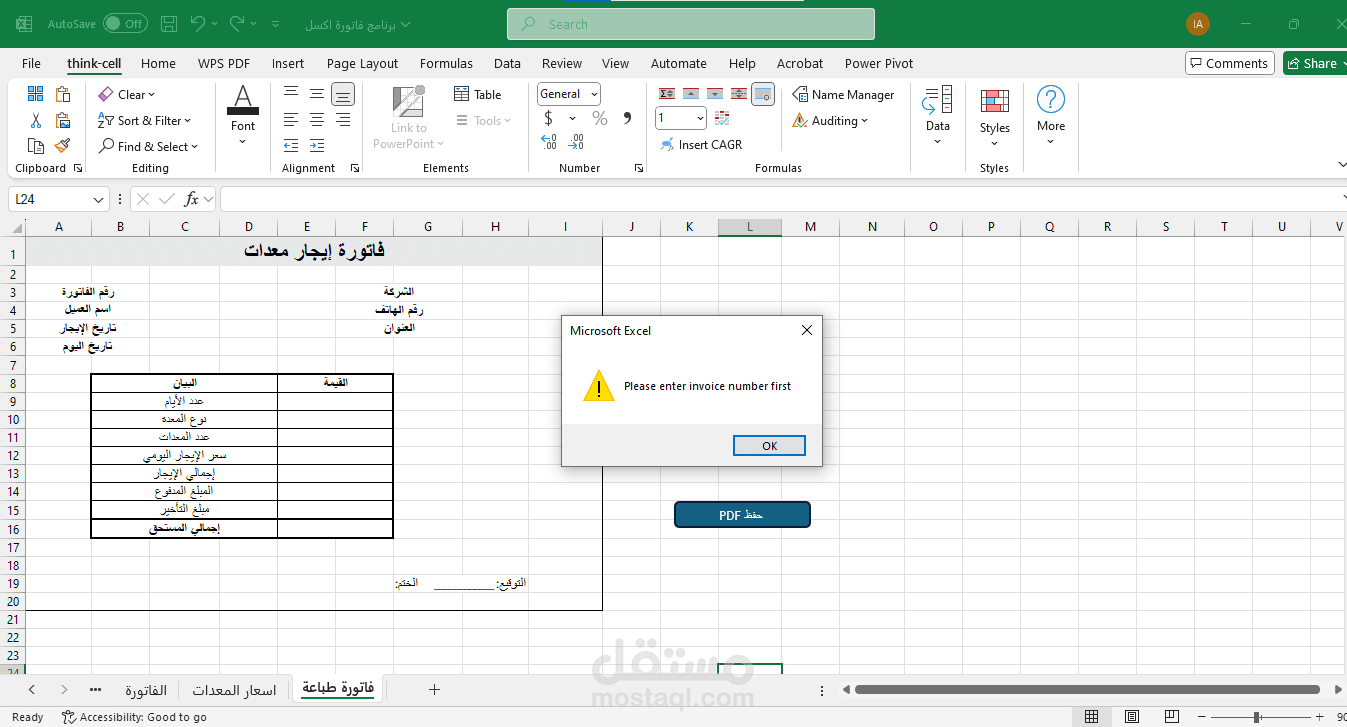1347x727 pixels.
Task: Collapse the ribbon with the chevron
Action: (x=1341, y=164)
